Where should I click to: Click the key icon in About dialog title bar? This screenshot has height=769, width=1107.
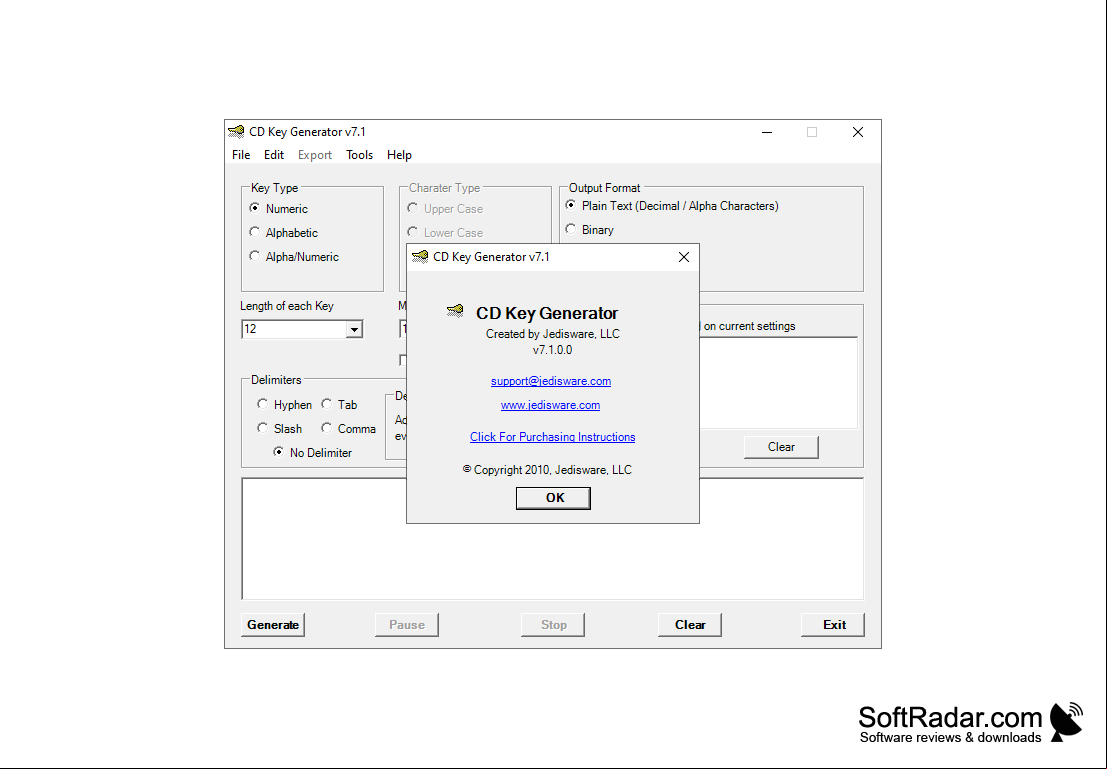tap(420, 256)
